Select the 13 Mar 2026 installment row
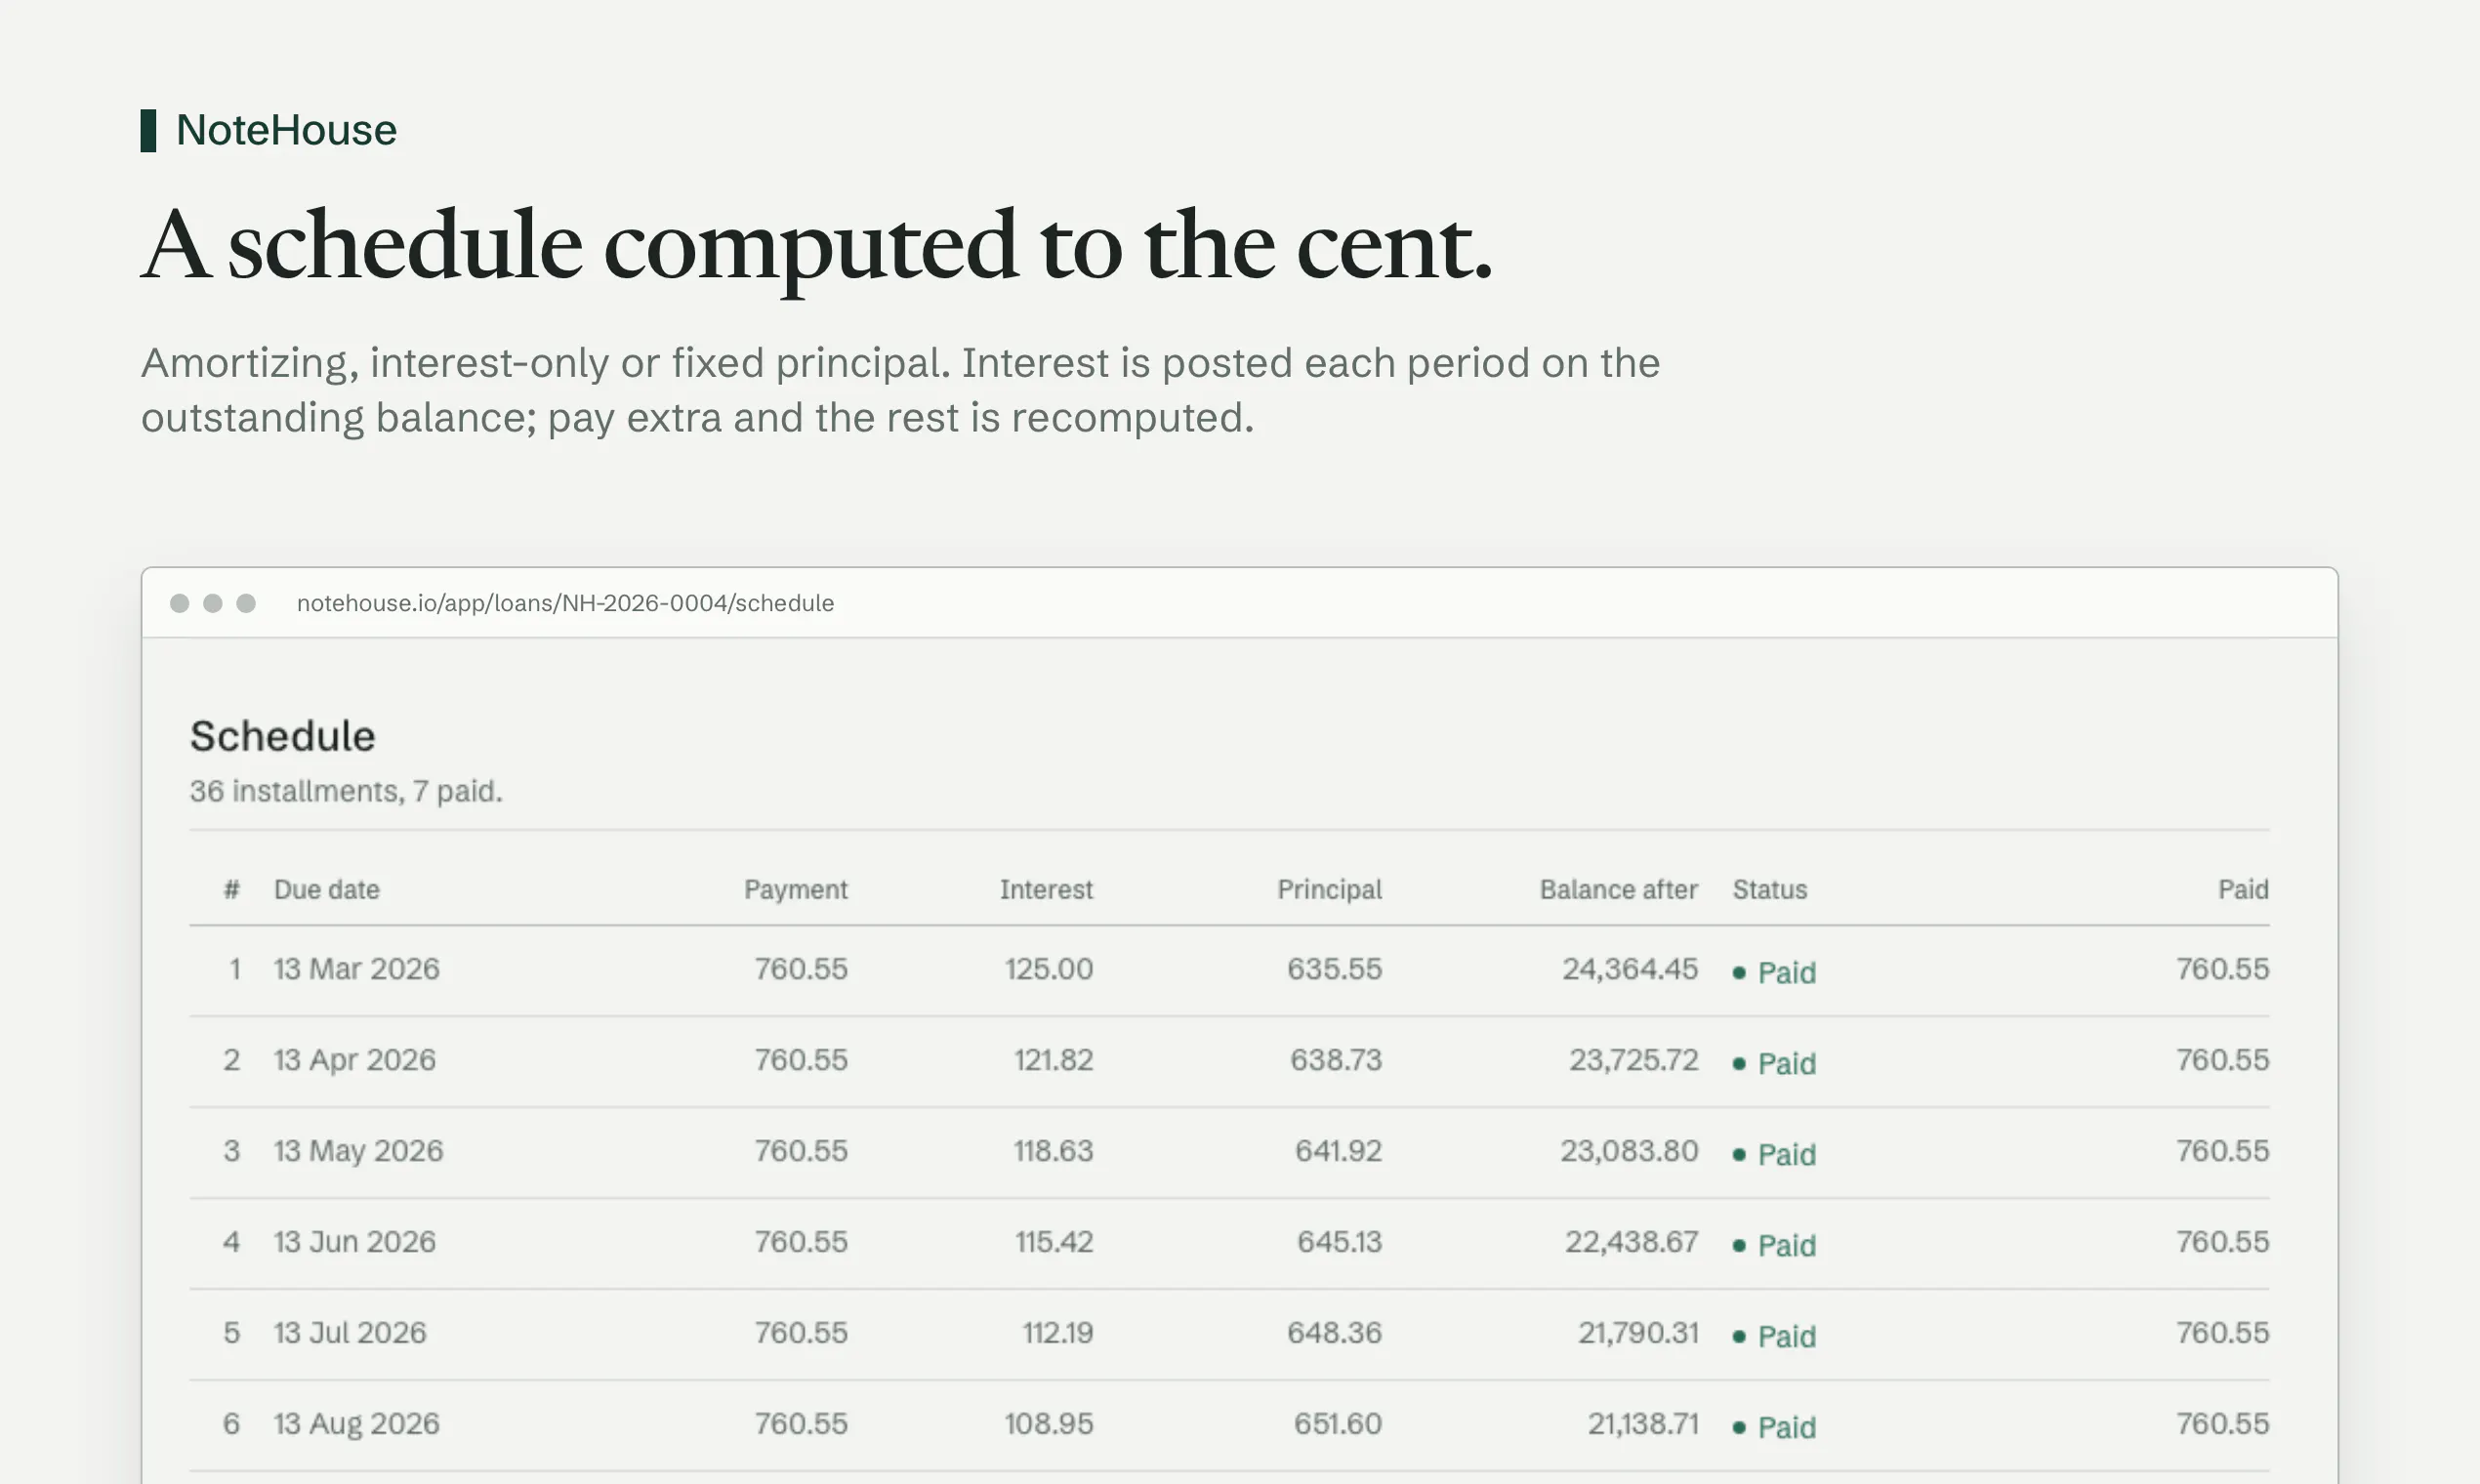This screenshot has height=1484, width=2480. coord(1229,971)
